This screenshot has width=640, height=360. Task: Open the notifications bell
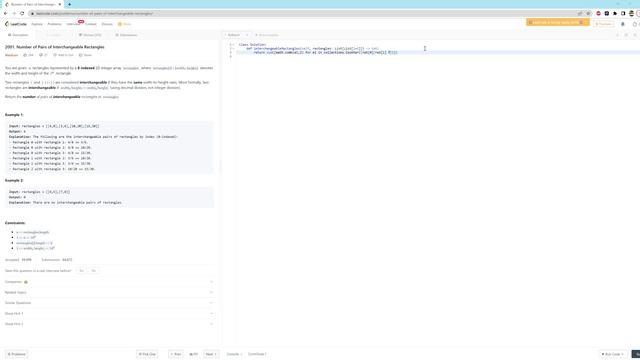coord(623,24)
